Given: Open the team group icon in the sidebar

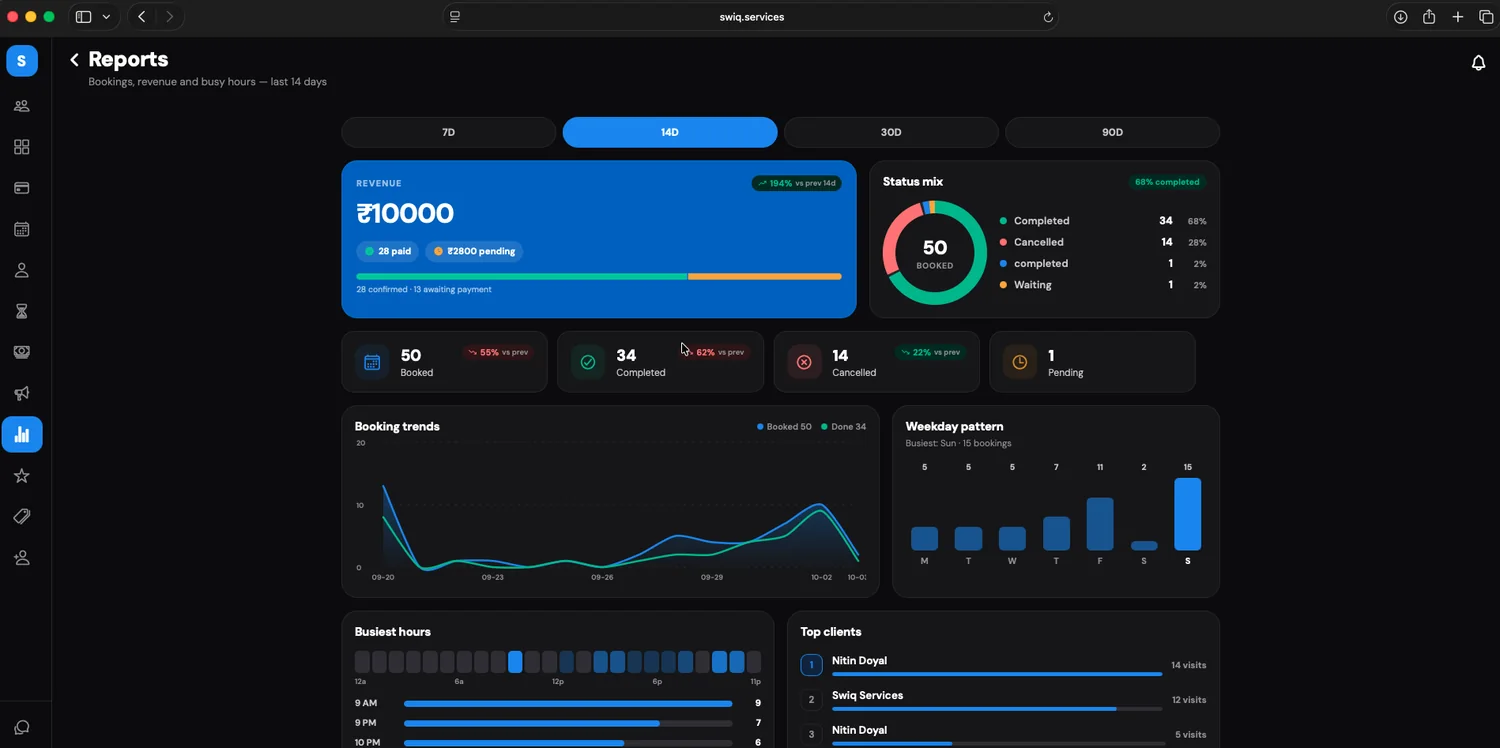Looking at the screenshot, I should tap(22, 106).
